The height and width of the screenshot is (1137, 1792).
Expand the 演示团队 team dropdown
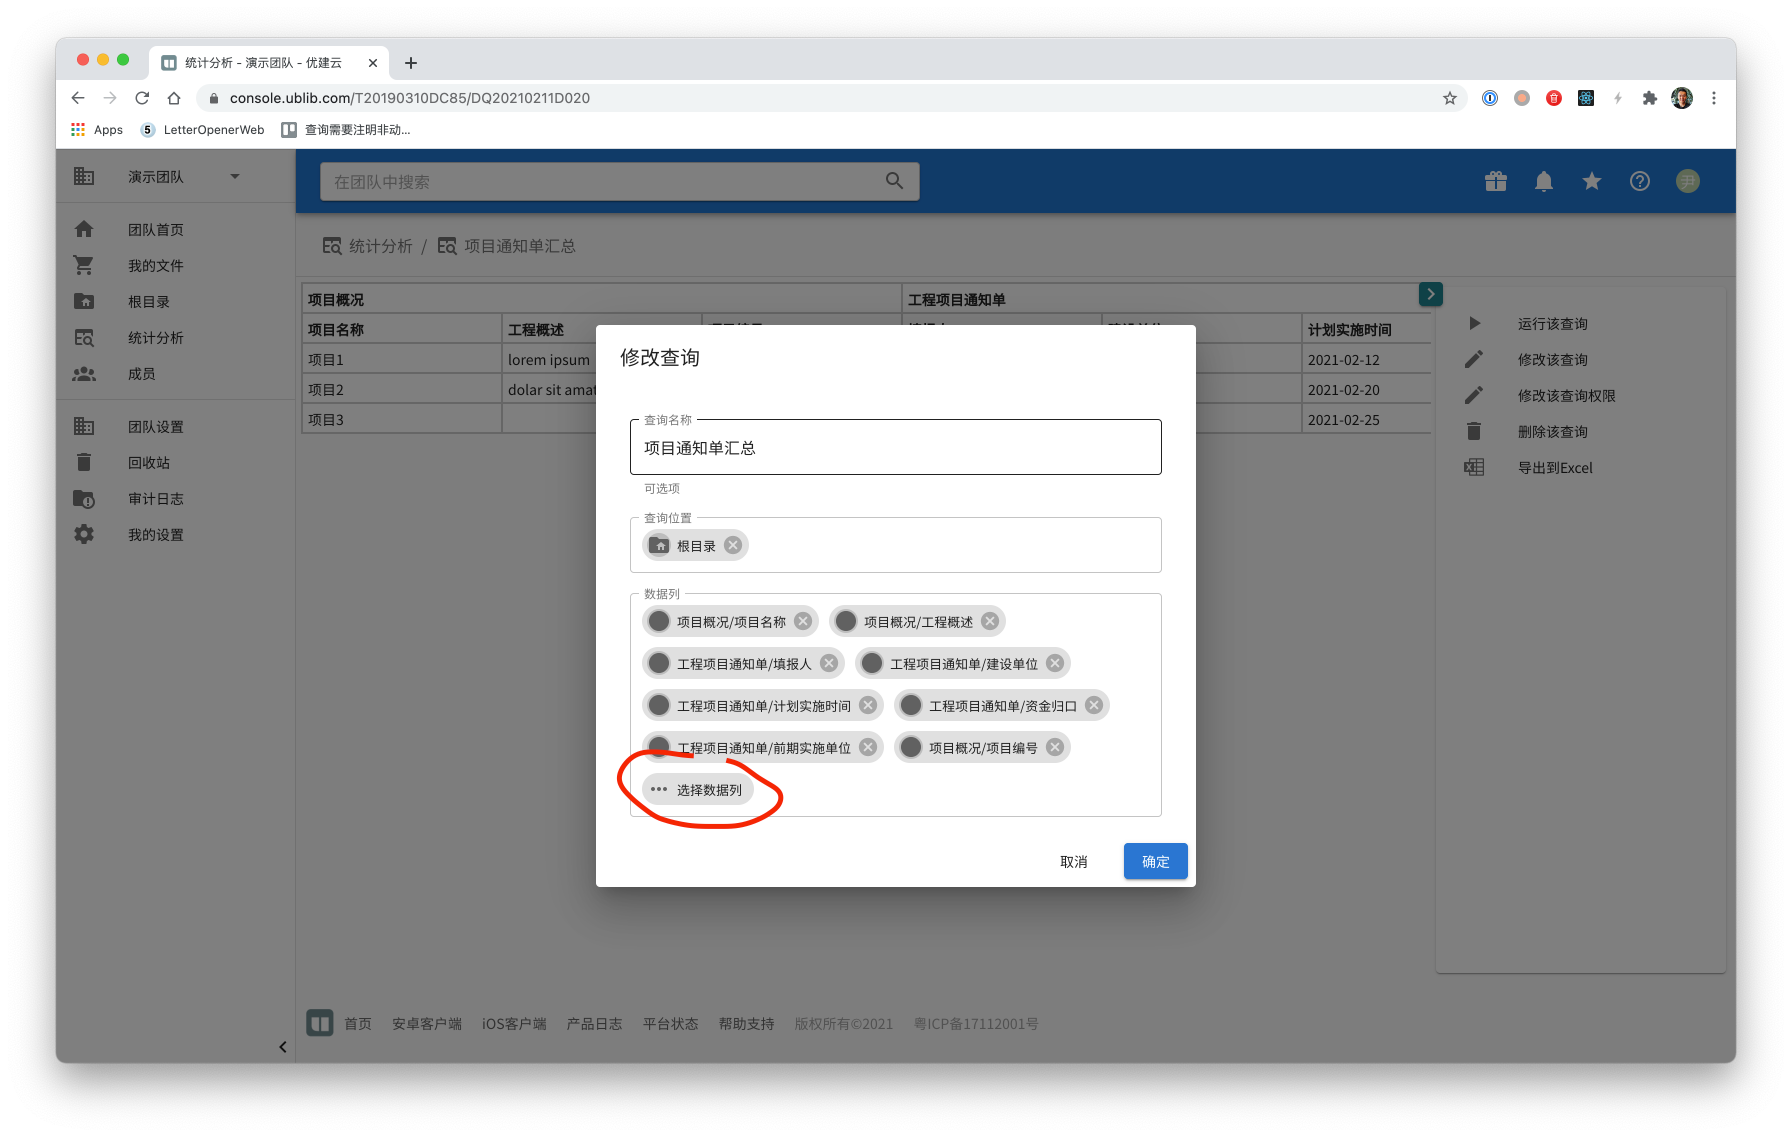[235, 177]
